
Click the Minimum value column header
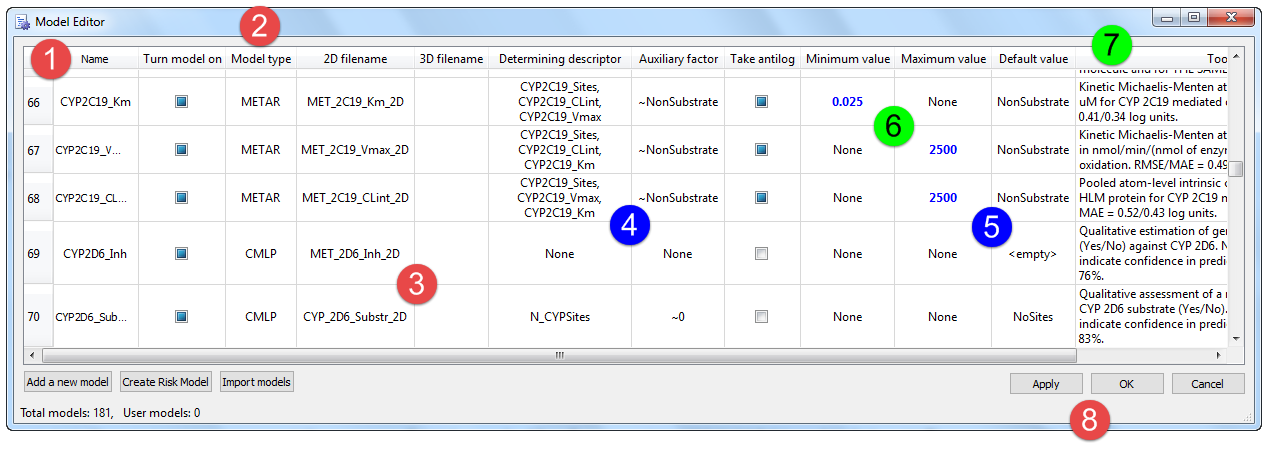(847, 59)
